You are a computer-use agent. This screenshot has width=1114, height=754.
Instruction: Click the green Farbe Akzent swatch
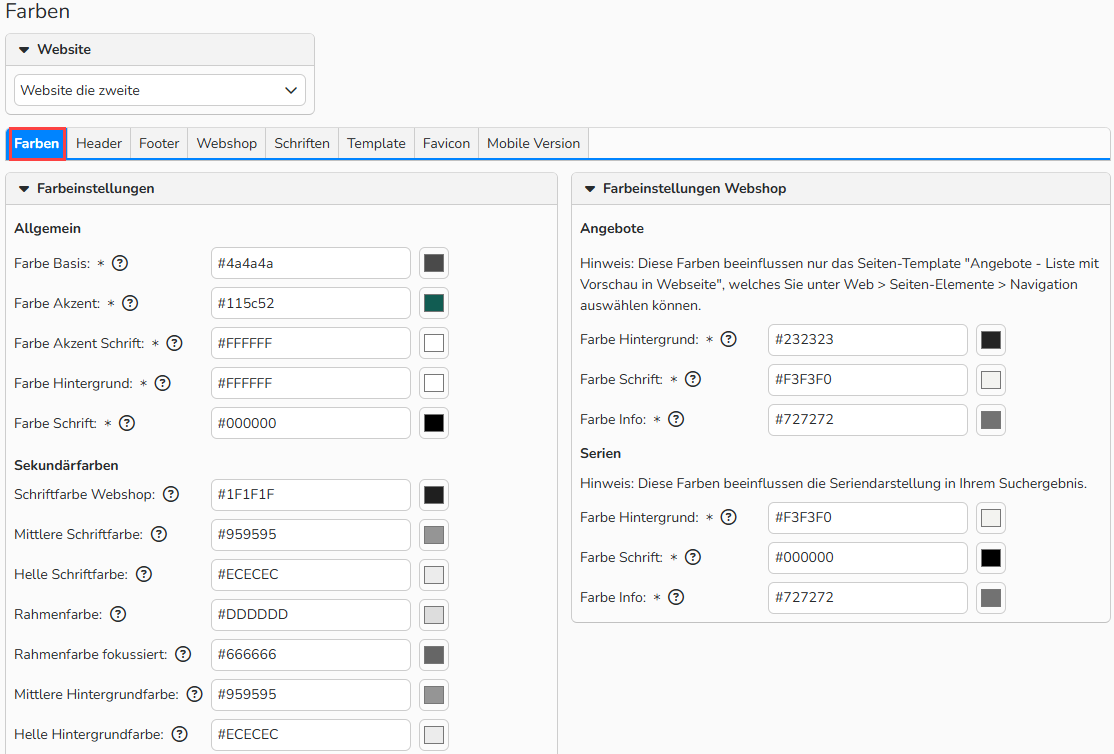[434, 303]
